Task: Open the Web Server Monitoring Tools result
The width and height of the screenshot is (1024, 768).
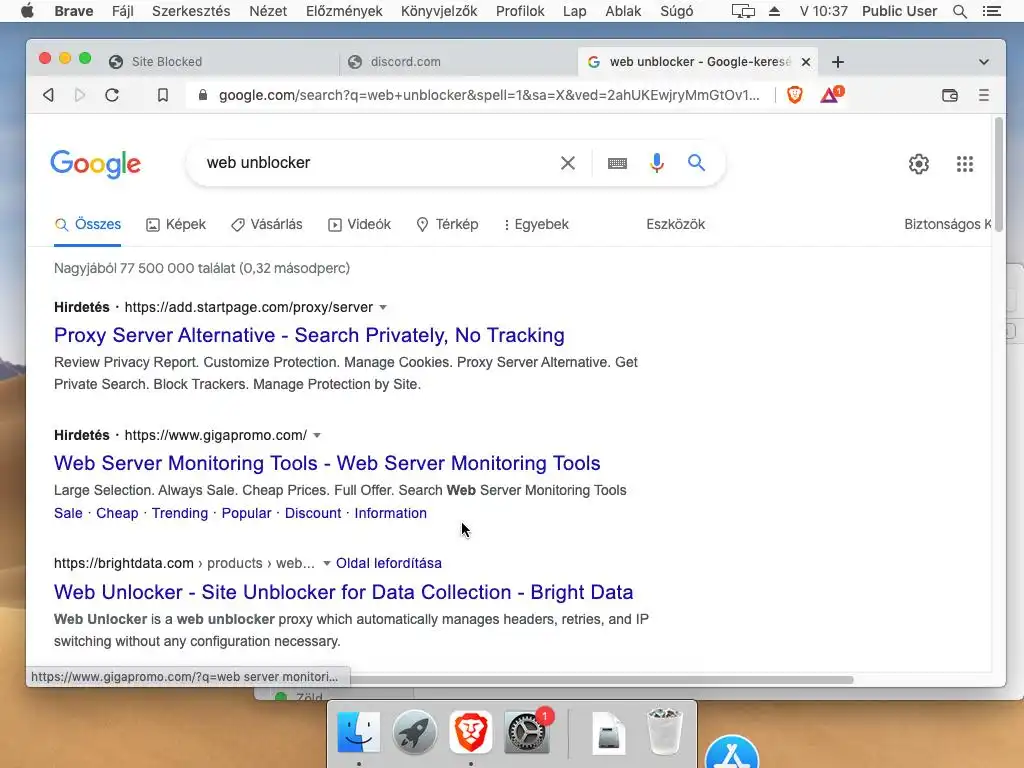Action: pos(327,463)
